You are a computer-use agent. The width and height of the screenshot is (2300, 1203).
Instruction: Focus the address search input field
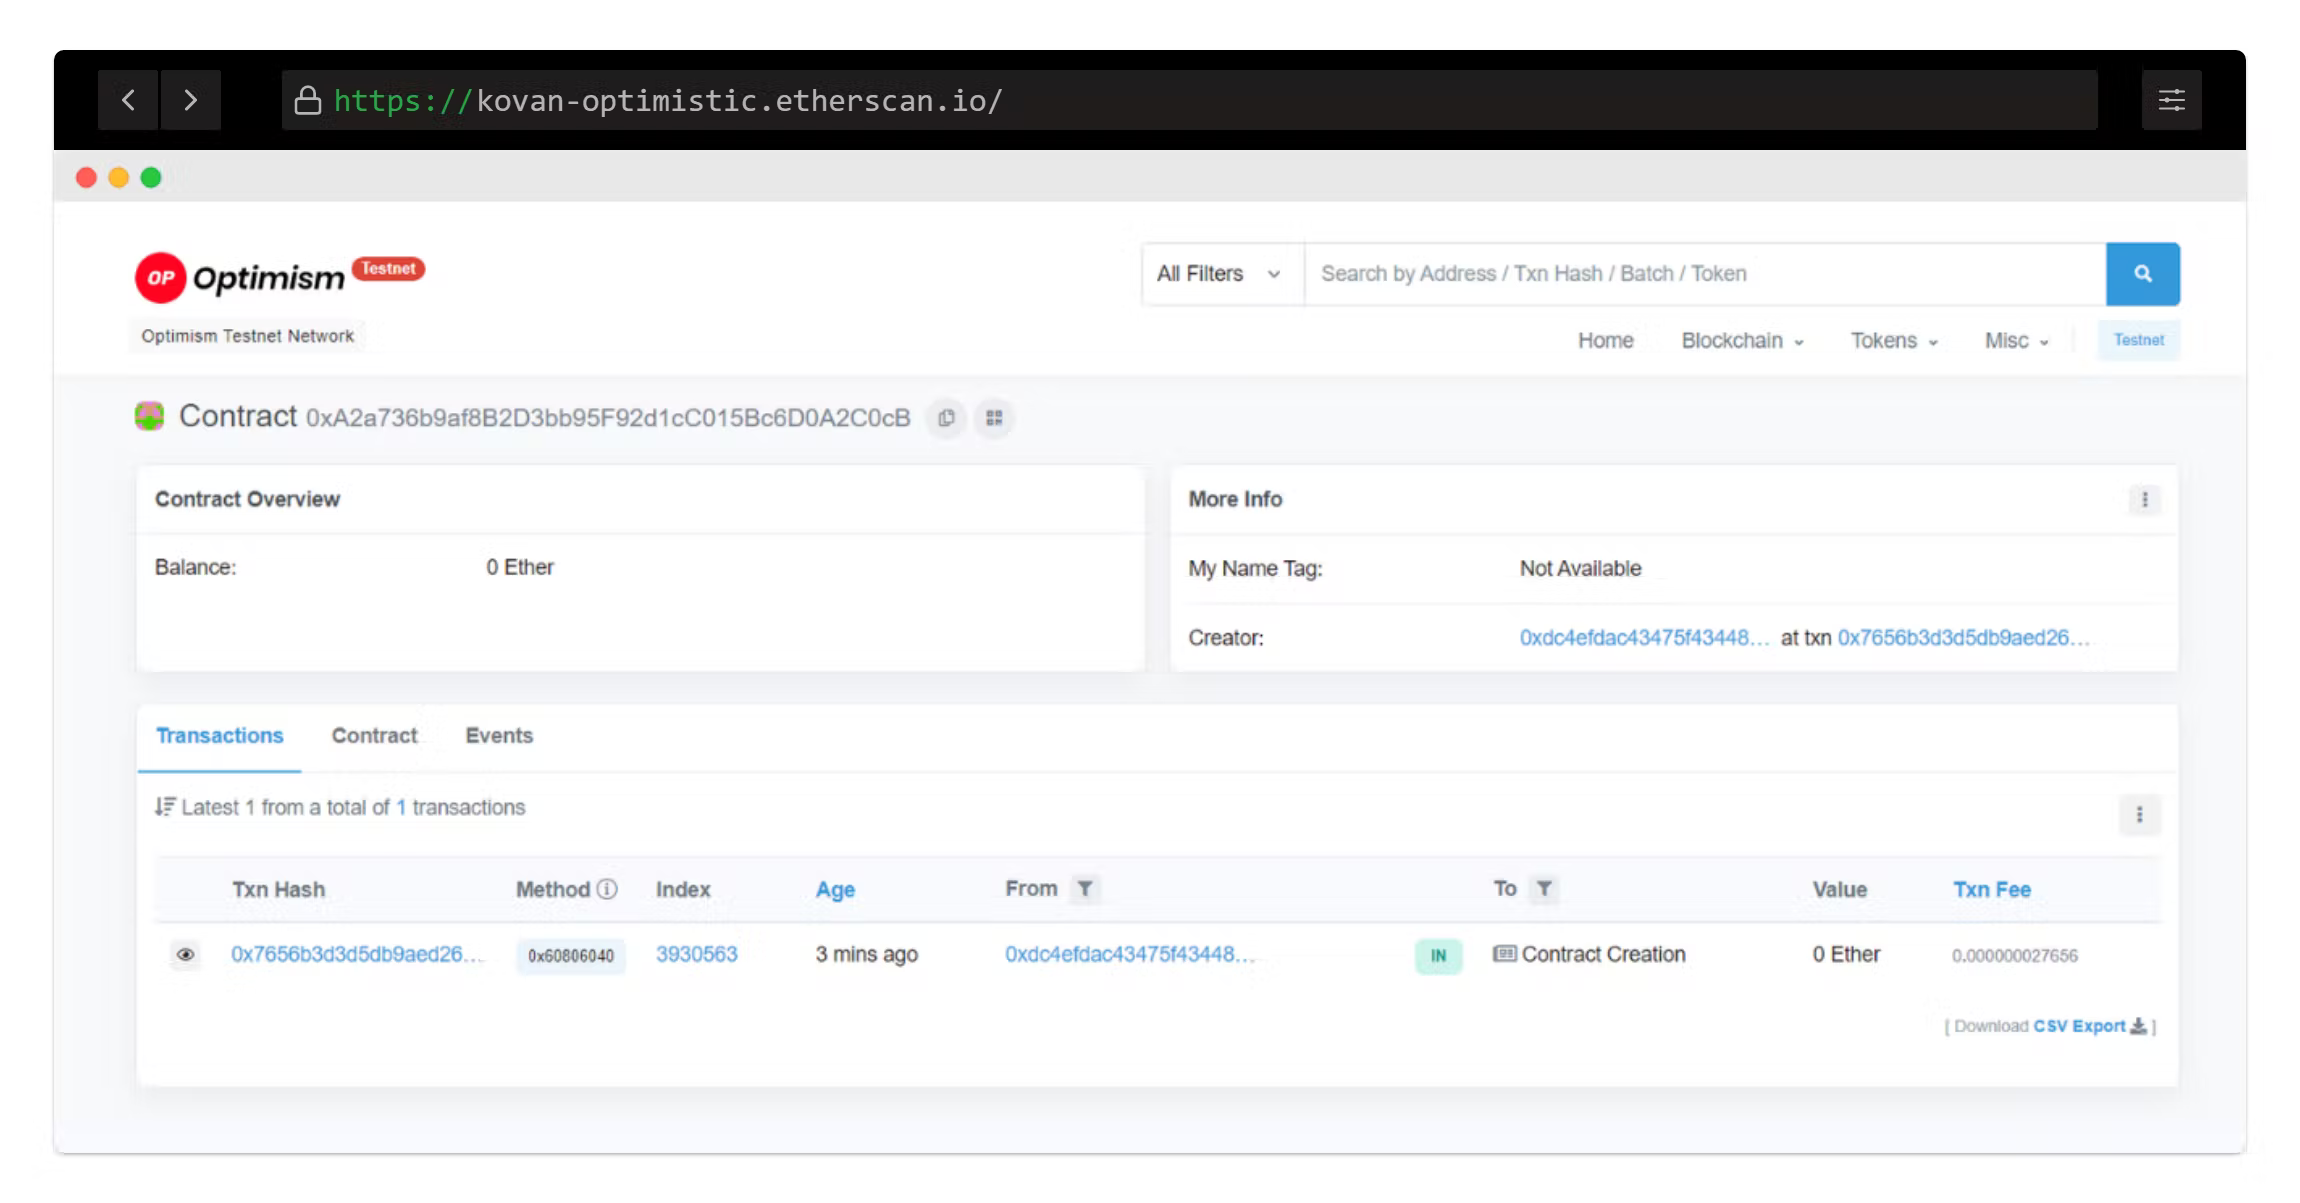[1700, 274]
